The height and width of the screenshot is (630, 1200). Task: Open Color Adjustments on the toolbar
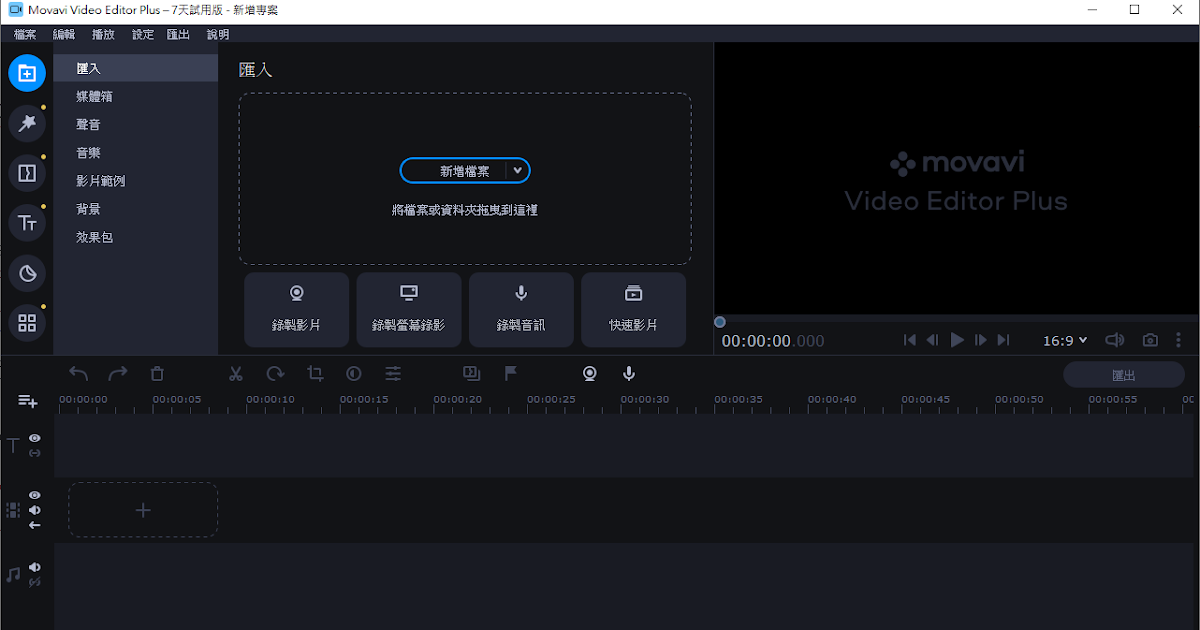click(354, 373)
